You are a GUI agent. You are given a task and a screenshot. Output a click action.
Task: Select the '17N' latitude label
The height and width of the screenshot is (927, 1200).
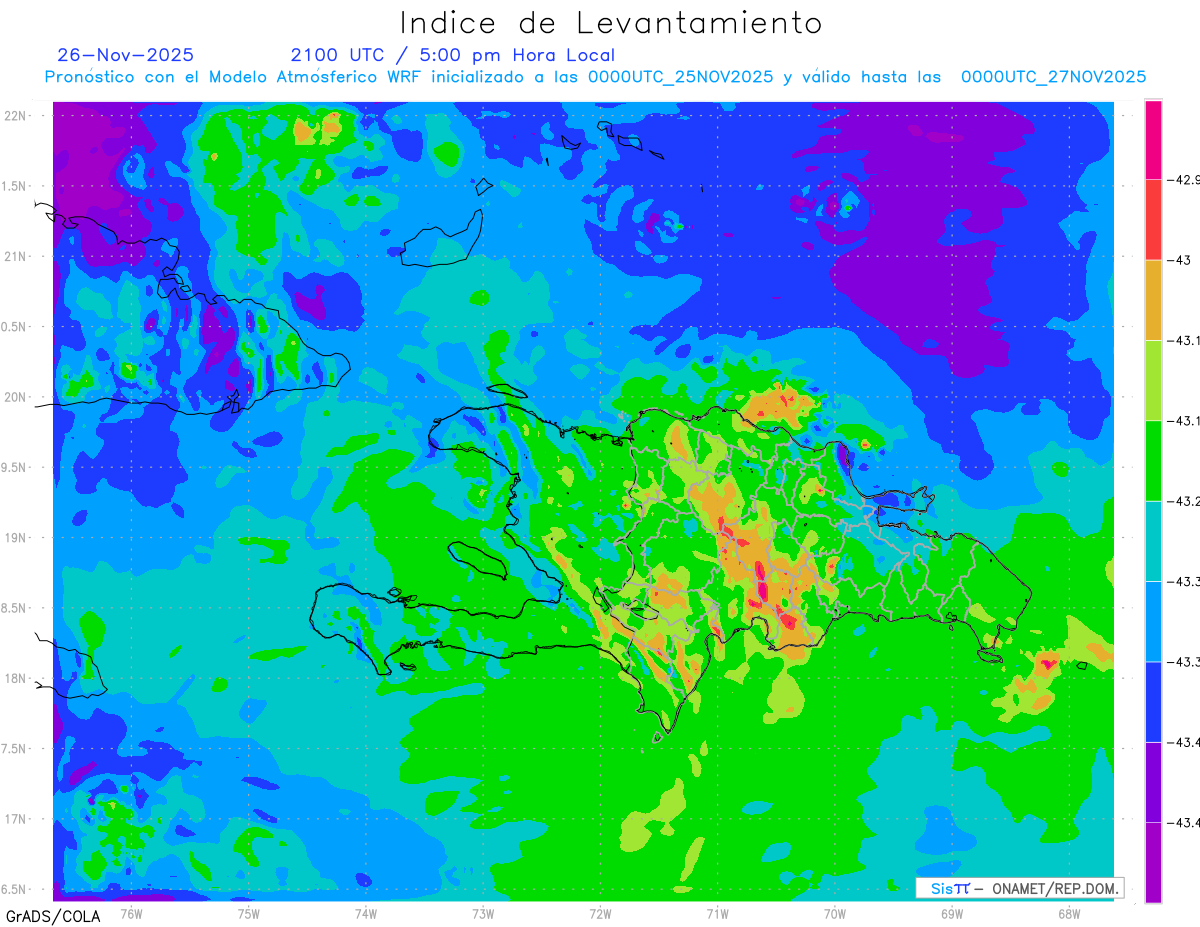click(x=15, y=819)
